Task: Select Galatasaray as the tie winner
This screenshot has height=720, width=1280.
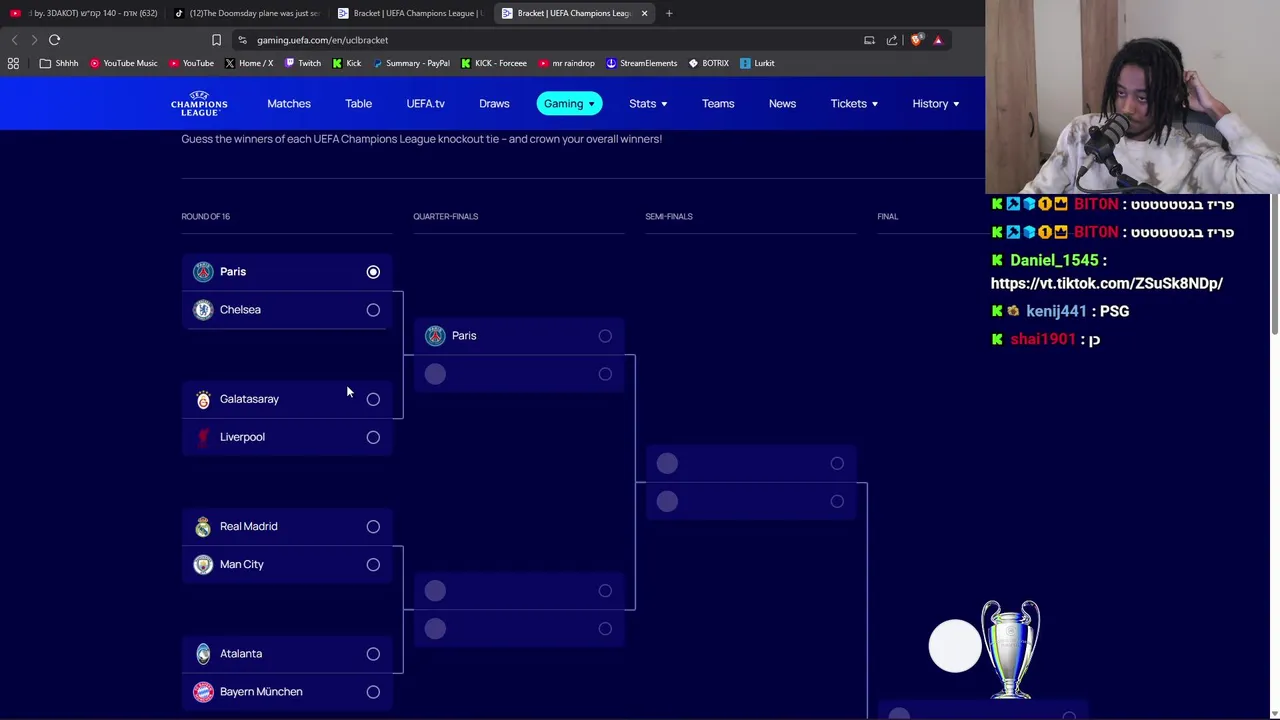Action: pyautogui.click(x=373, y=399)
